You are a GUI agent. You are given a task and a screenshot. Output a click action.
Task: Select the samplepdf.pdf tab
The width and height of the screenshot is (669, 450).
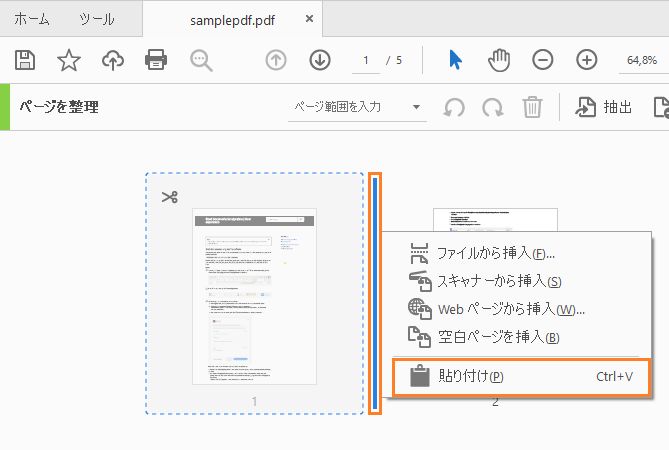pos(232,20)
